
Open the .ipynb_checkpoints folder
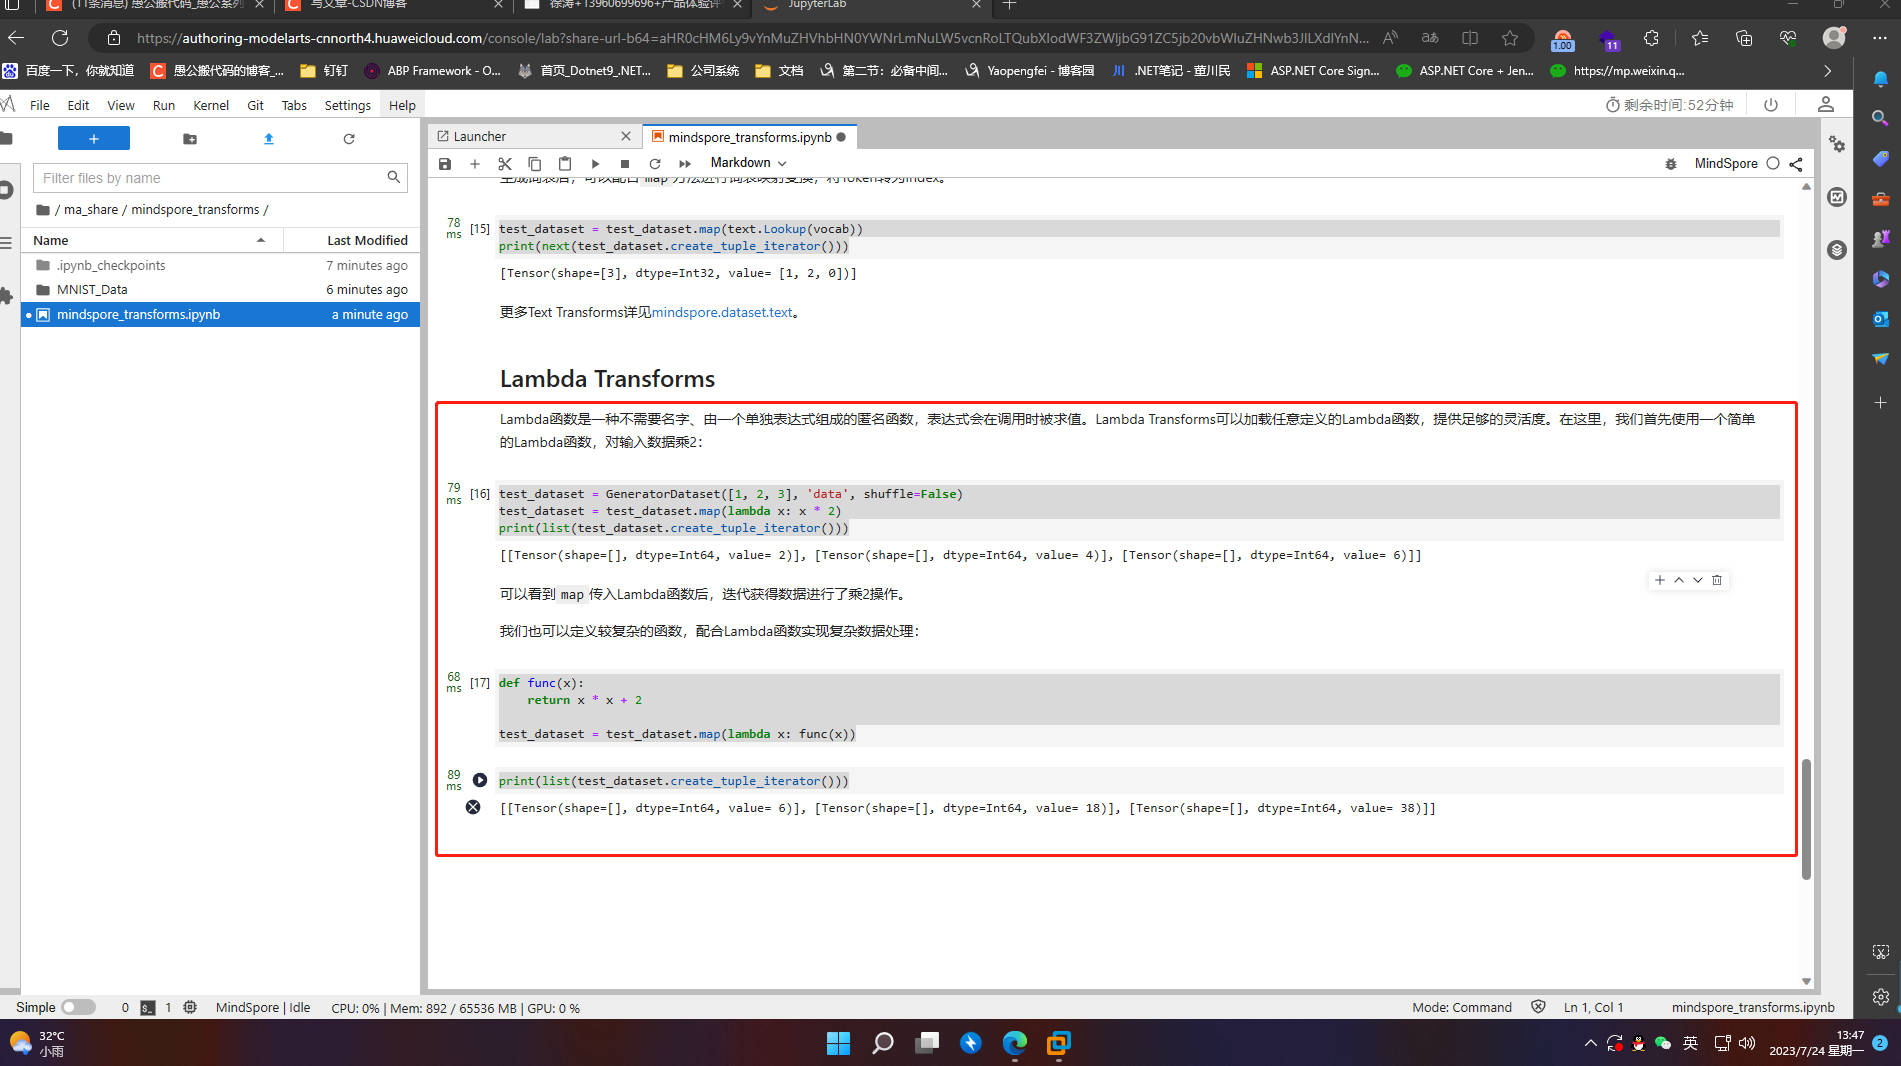click(220, 265)
